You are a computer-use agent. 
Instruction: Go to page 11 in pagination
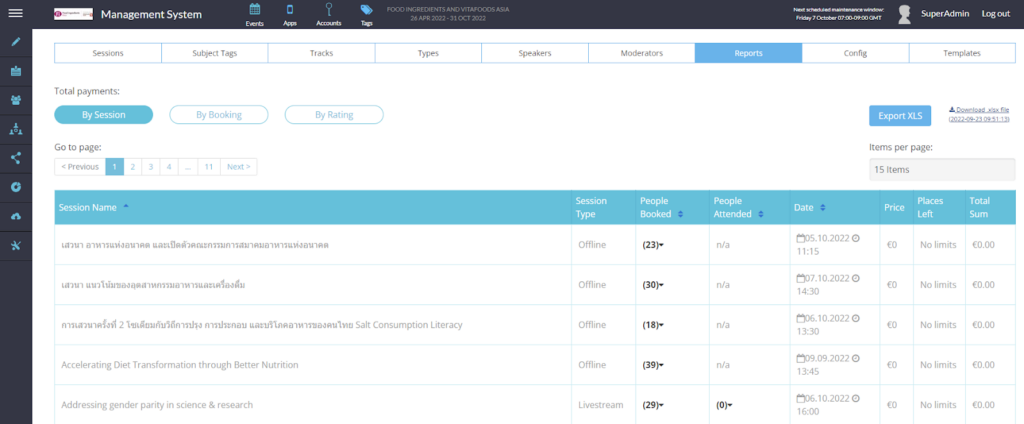coord(209,167)
